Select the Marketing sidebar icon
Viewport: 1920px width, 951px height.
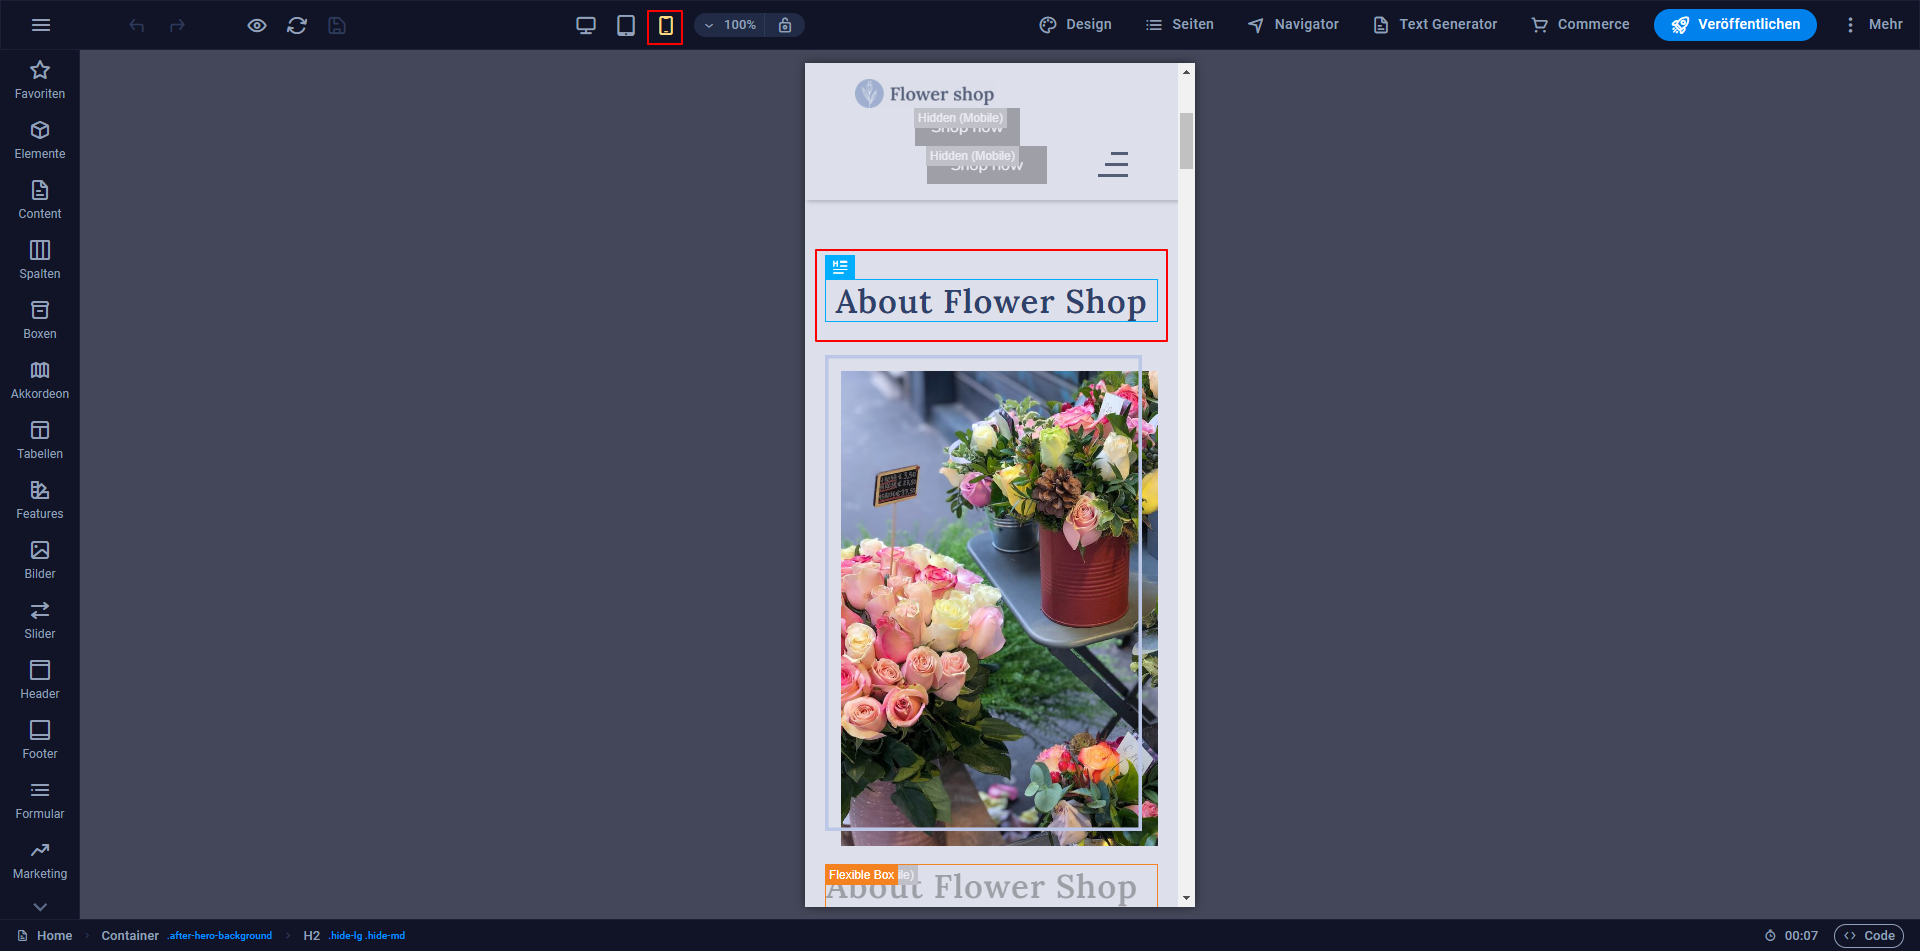[39, 850]
